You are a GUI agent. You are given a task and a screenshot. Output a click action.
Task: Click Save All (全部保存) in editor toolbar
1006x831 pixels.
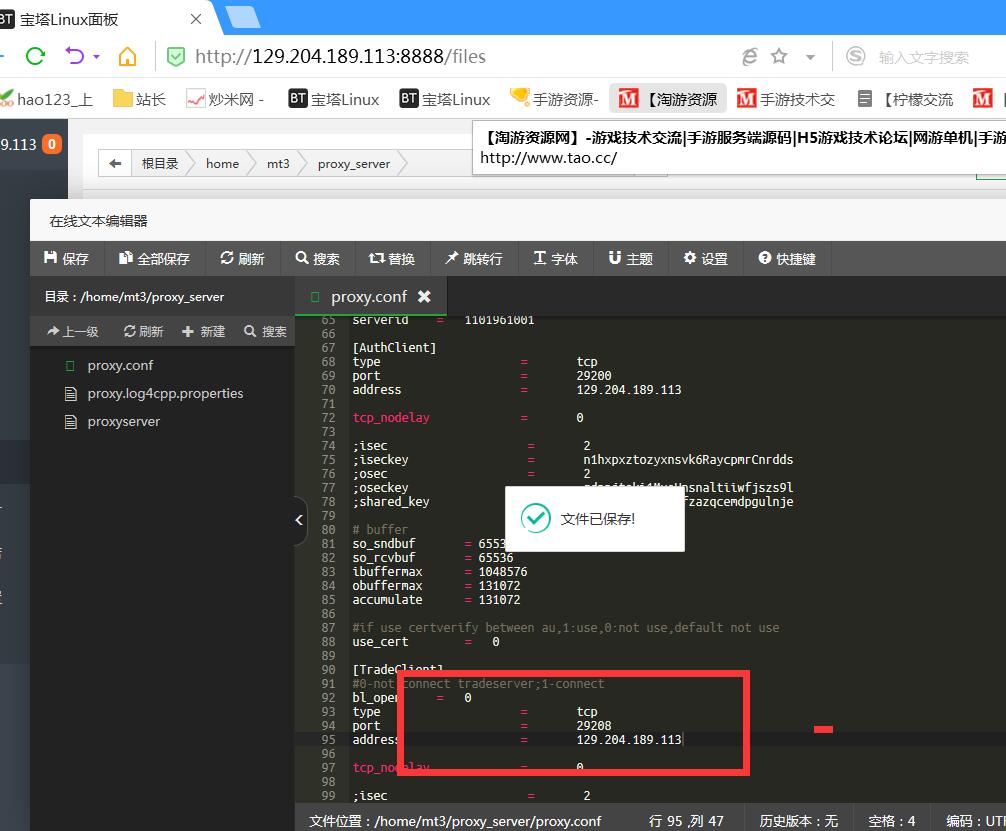coord(154,258)
